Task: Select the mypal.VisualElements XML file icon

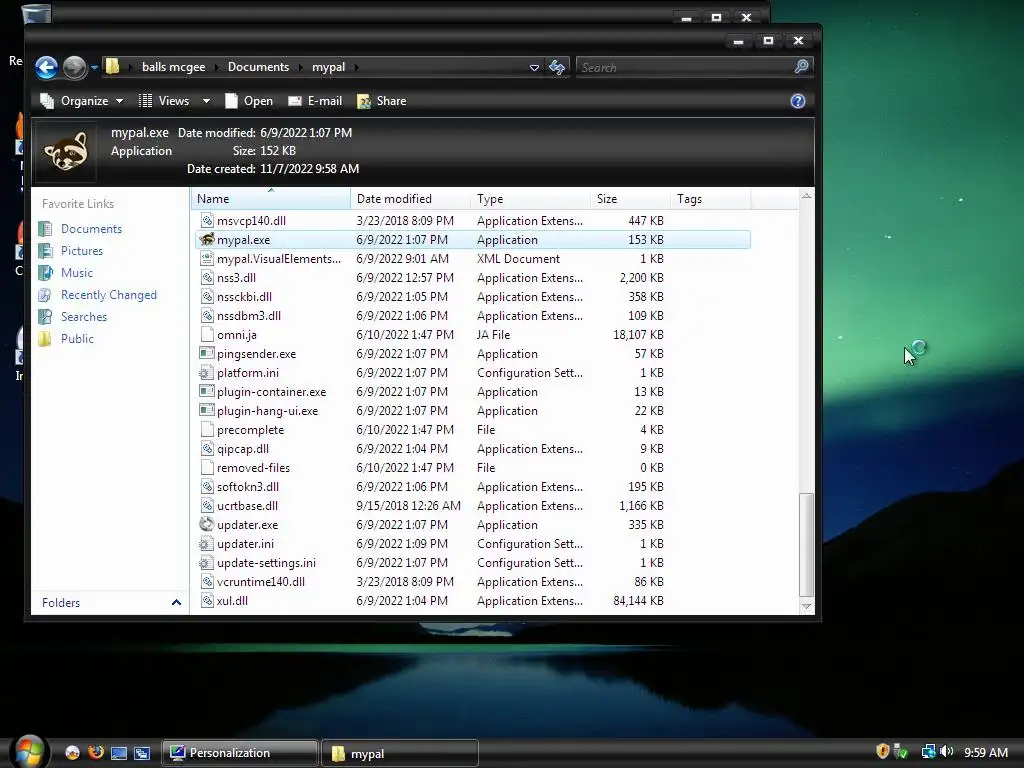Action: [x=206, y=259]
